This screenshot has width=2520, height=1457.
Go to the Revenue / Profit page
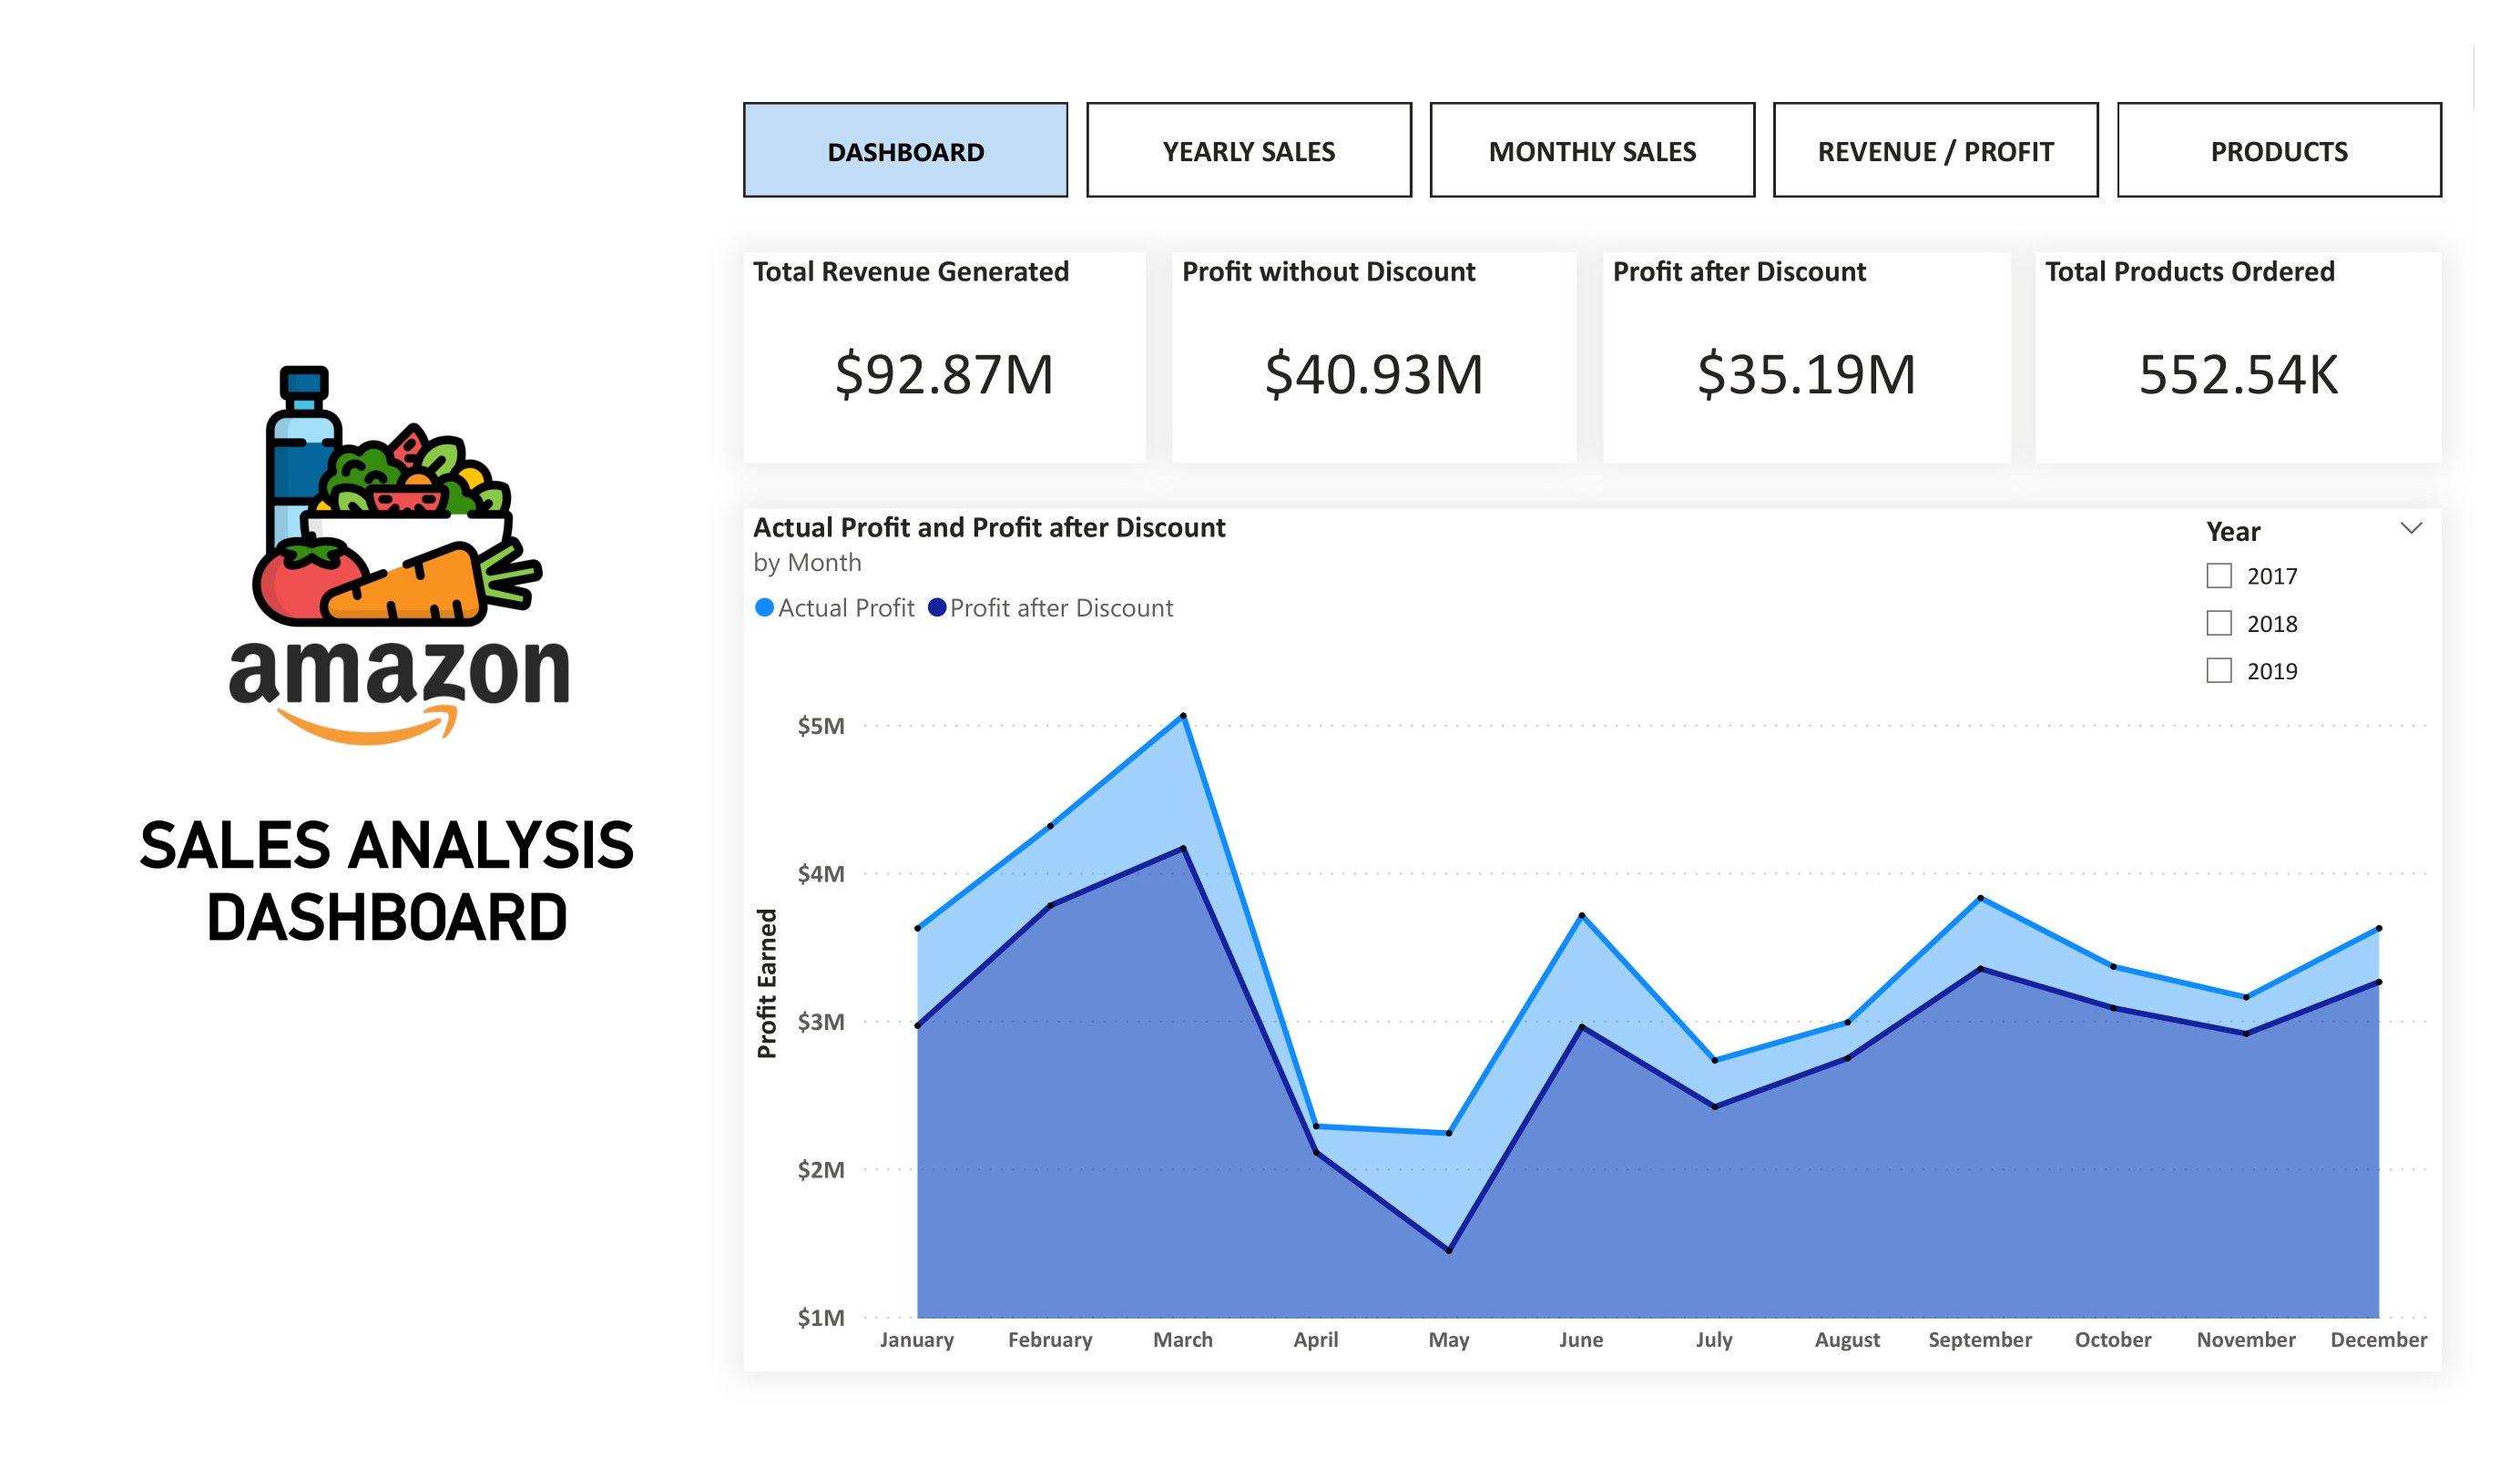tap(1935, 151)
